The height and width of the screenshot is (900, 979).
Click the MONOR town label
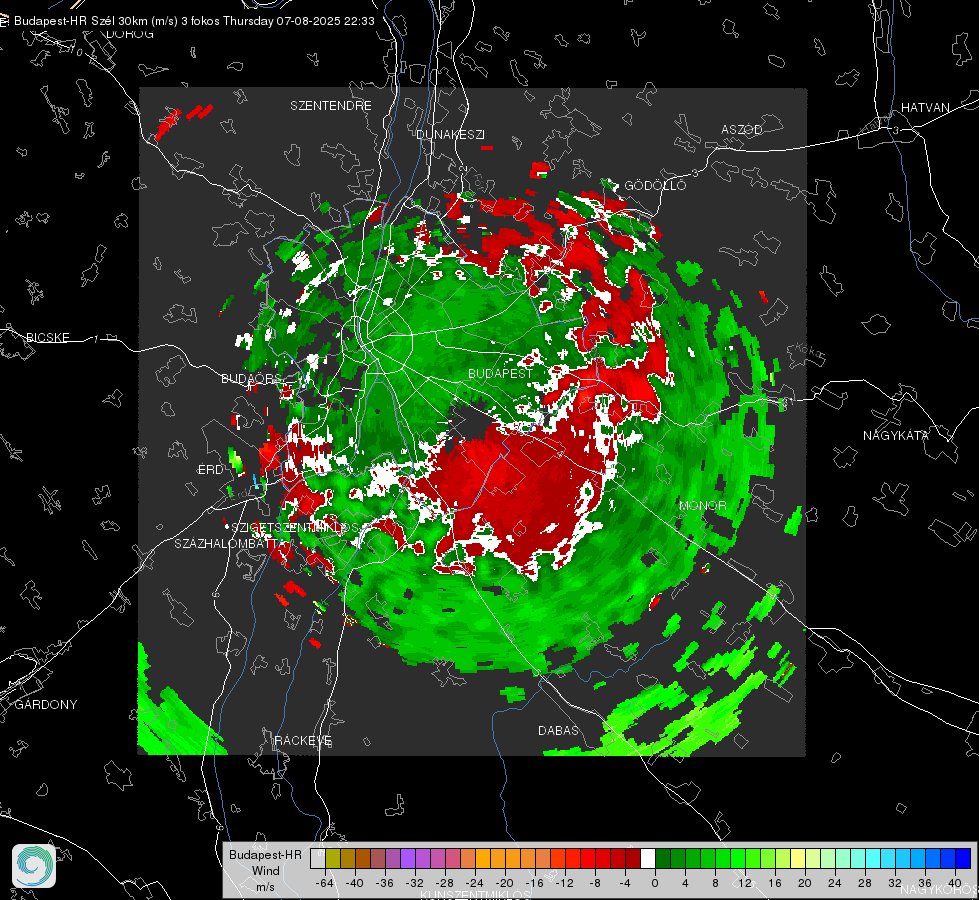pyautogui.click(x=702, y=505)
